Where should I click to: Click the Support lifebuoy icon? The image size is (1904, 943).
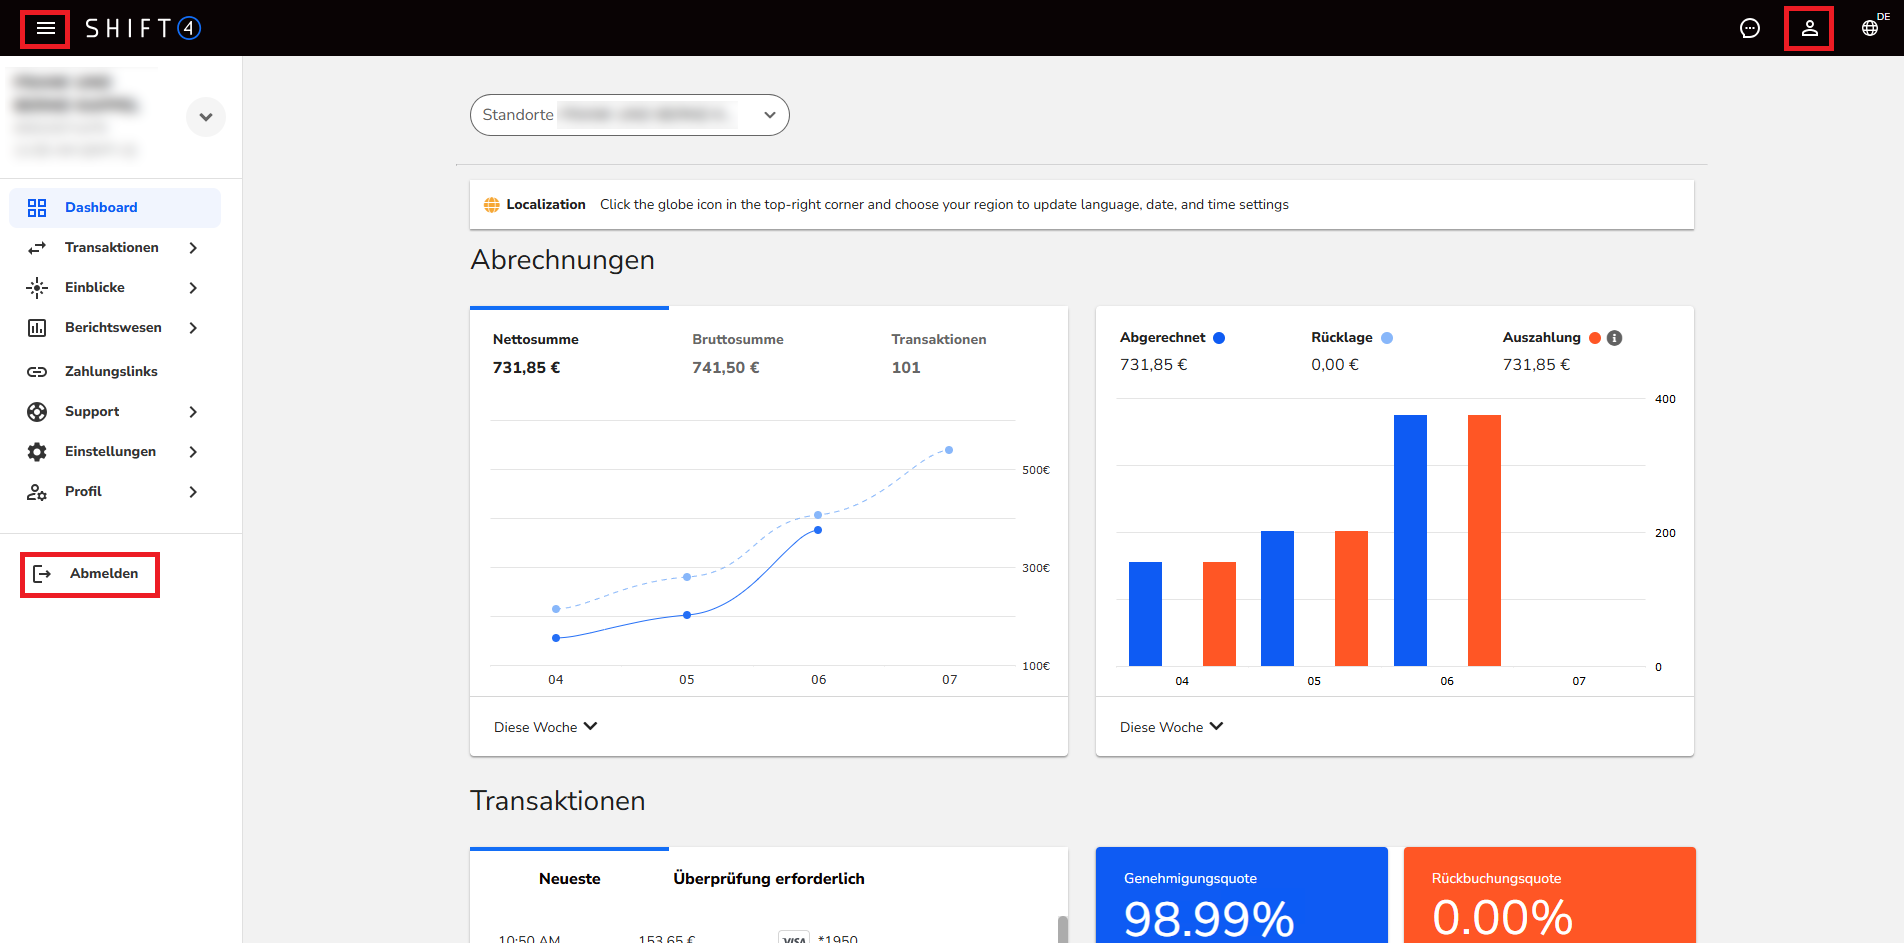(x=37, y=412)
